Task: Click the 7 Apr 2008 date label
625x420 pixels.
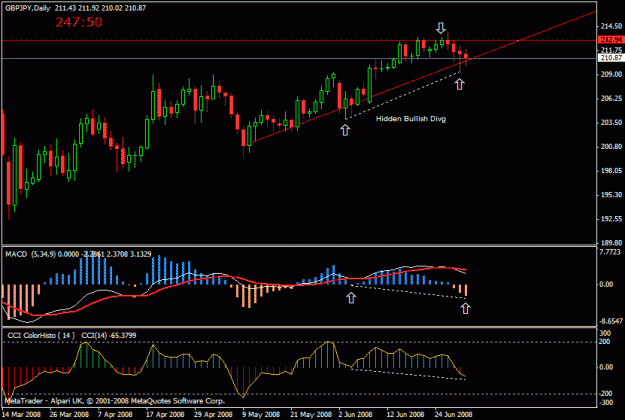Action: (x=115, y=414)
